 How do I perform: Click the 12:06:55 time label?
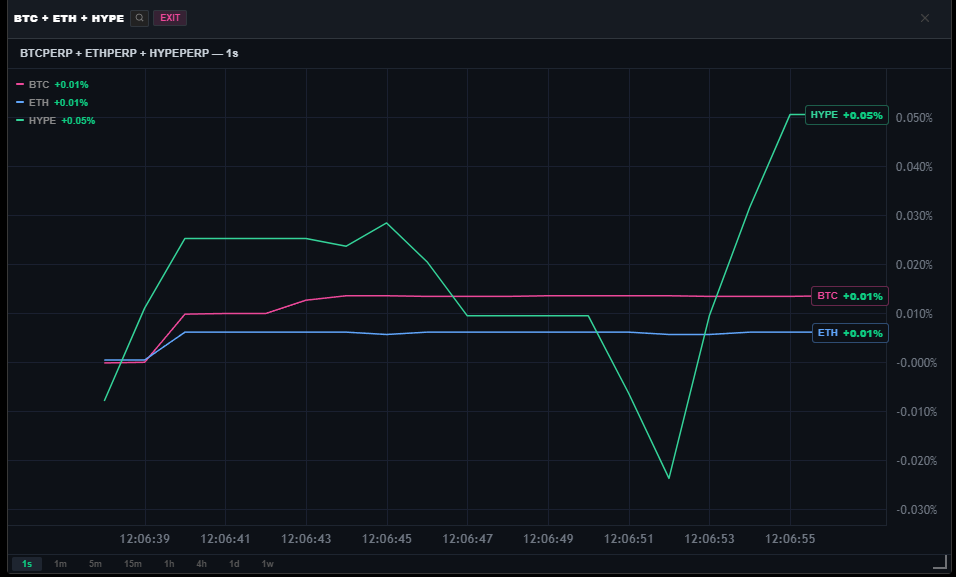point(790,539)
